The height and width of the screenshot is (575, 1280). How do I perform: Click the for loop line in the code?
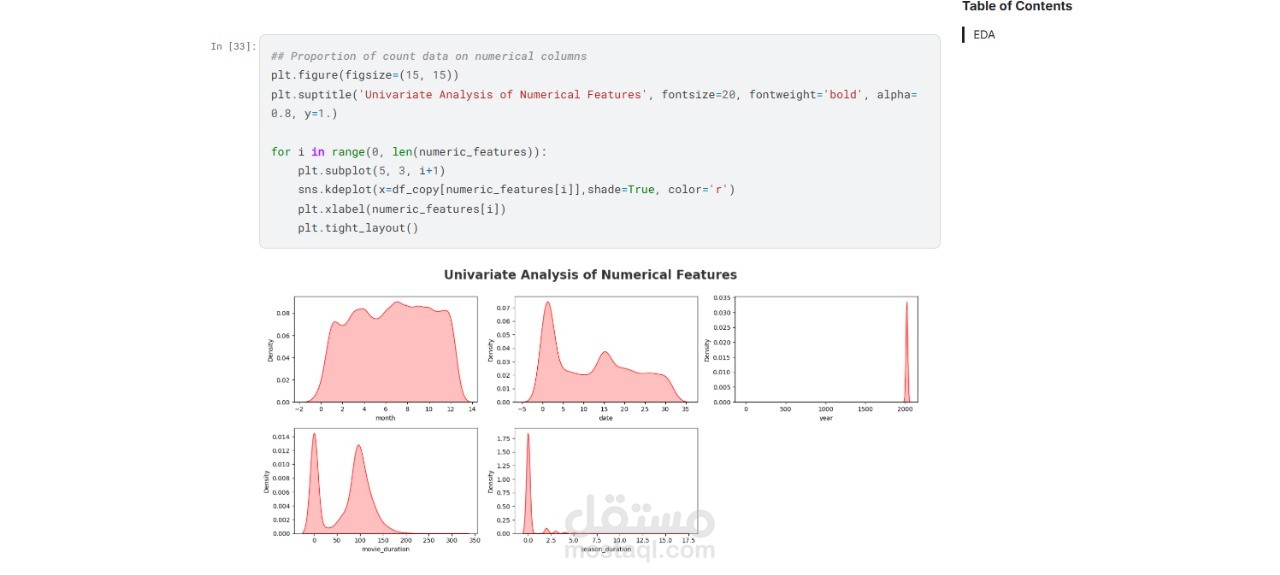(409, 152)
